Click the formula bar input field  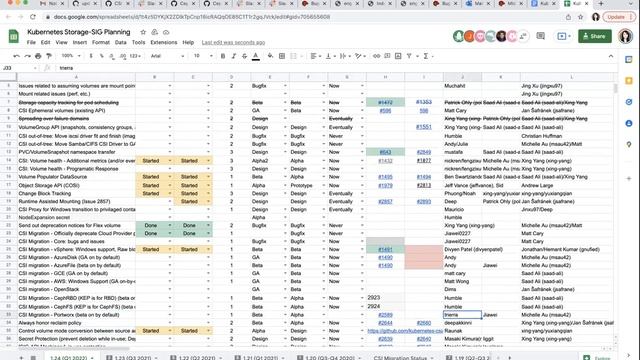335,68
